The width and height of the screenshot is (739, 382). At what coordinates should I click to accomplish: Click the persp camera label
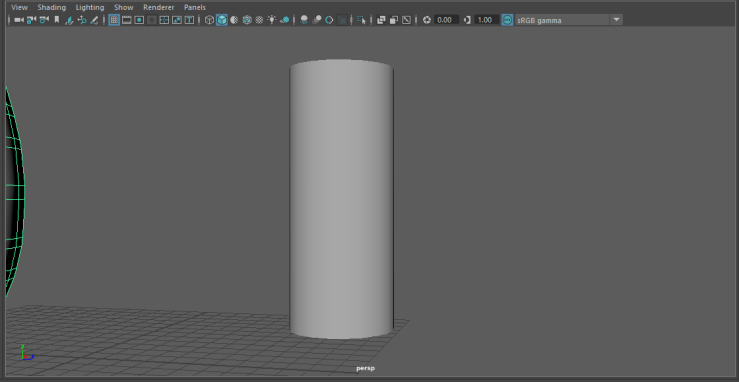pyautogui.click(x=365, y=368)
